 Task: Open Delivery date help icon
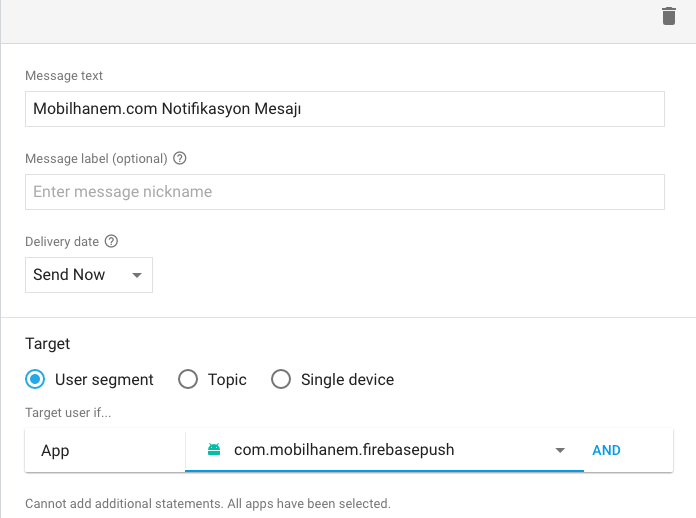pos(111,241)
